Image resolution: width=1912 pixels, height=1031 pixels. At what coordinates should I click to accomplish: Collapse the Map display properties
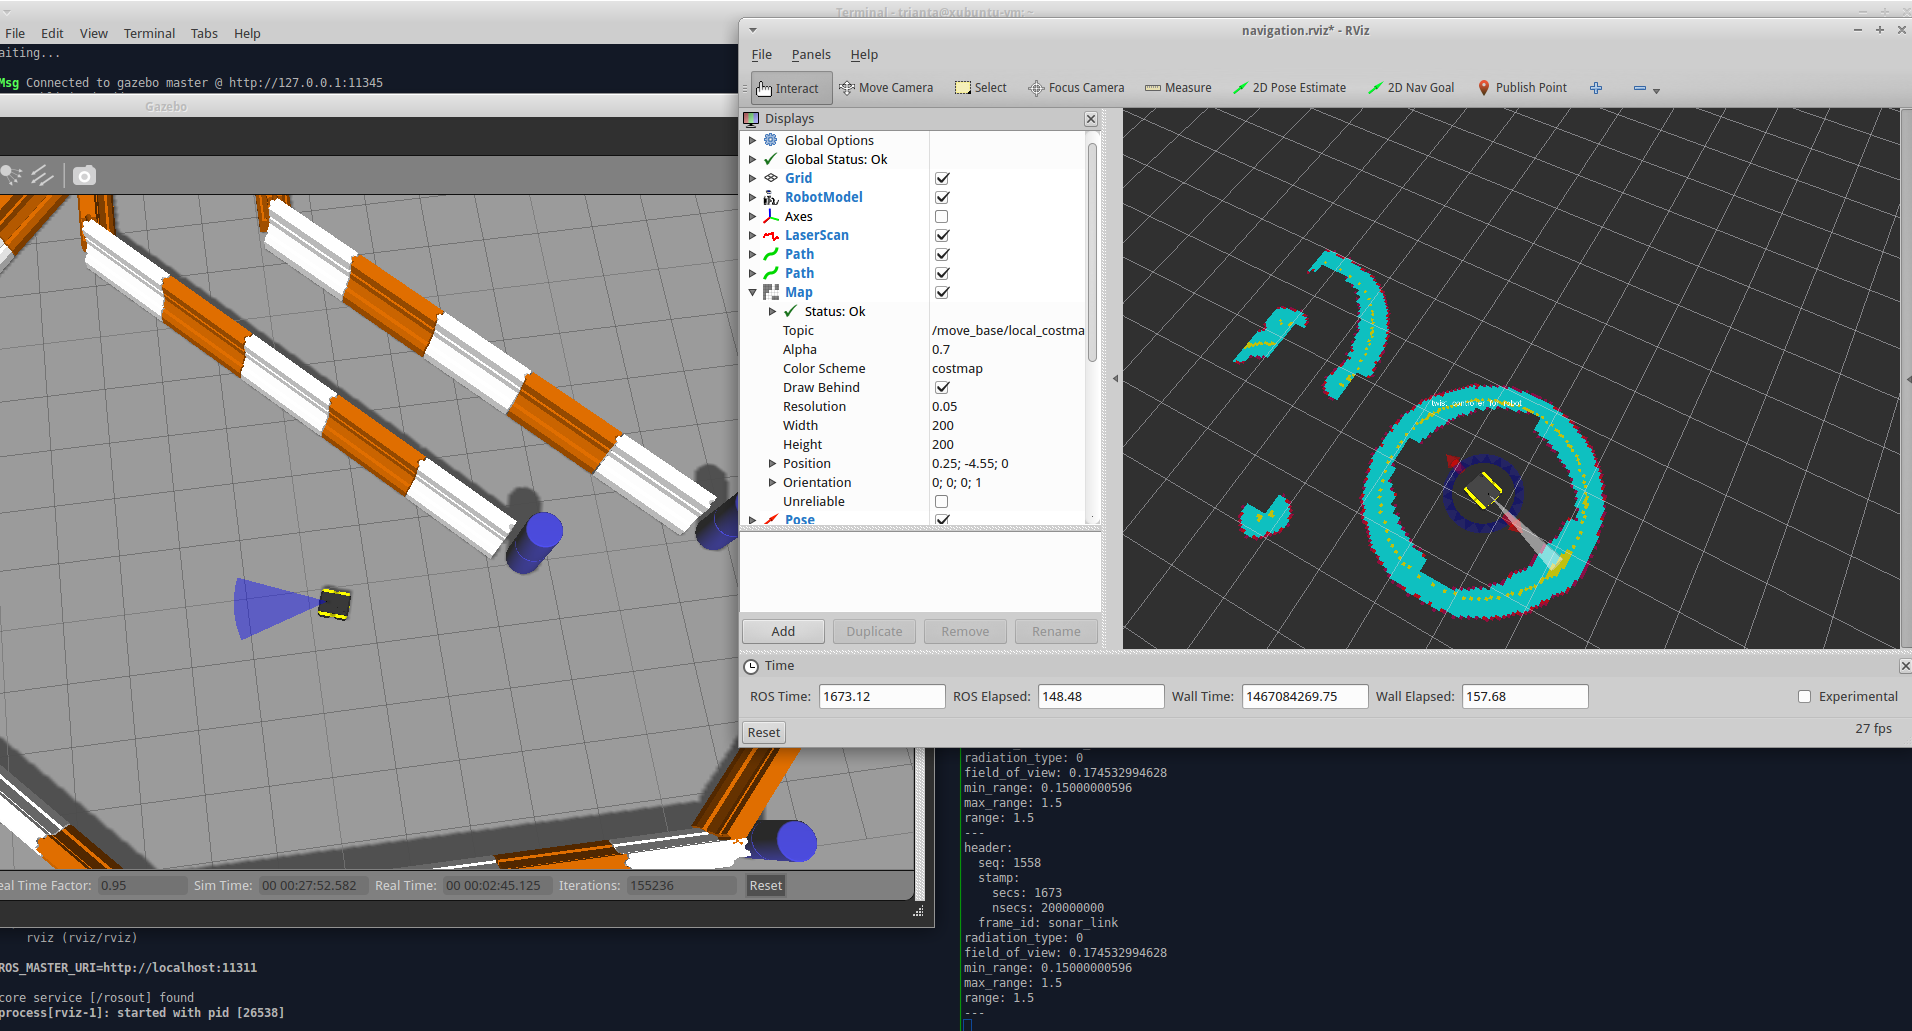point(753,292)
